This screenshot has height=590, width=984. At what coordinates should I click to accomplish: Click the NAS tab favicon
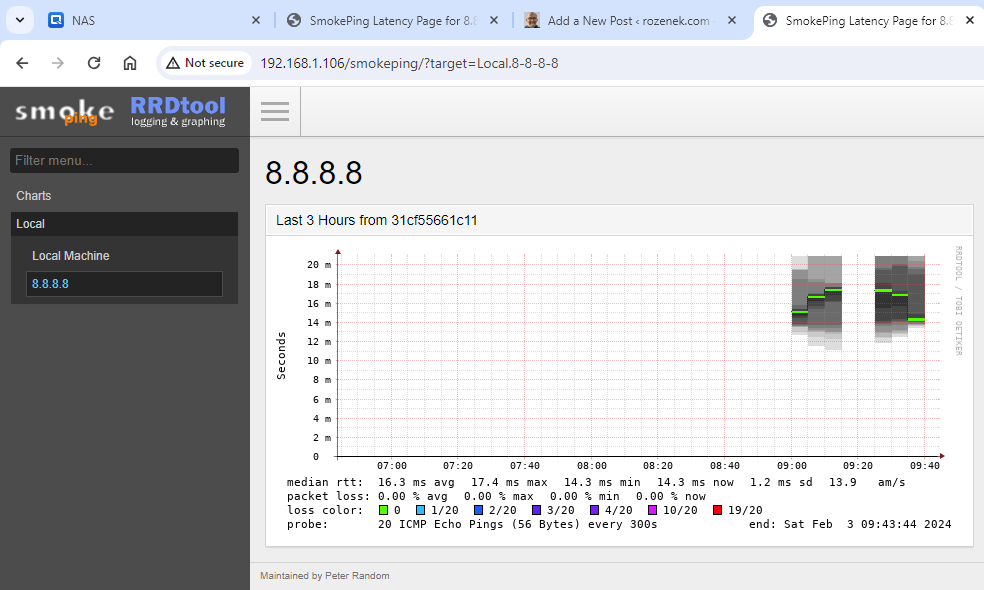(x=56, y=20)
